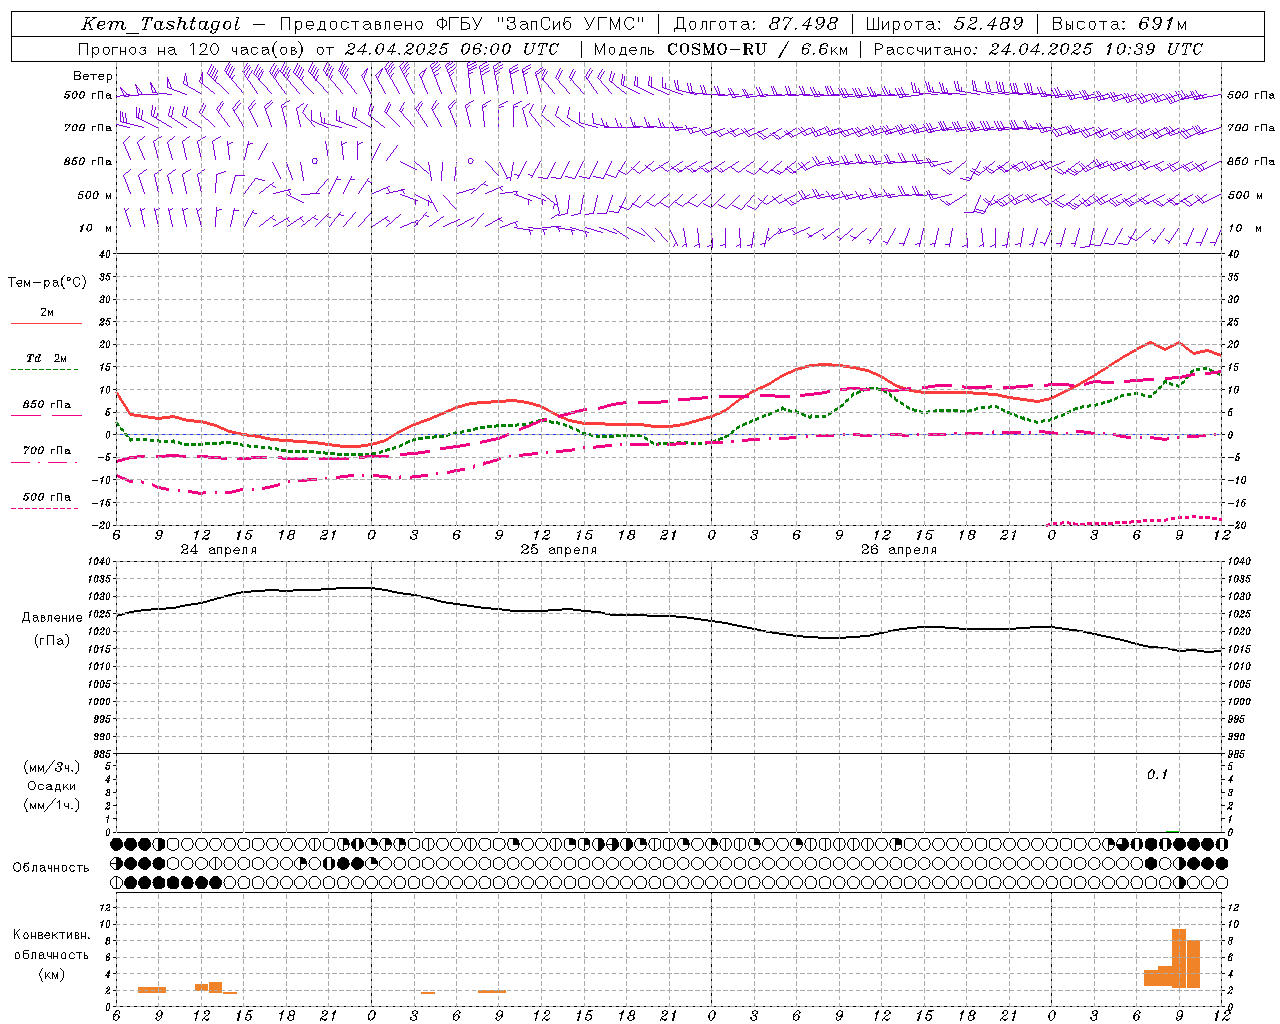Select the 2м temperature legend label
Viewport: 1280px width, 1024px height.
click(x=47, y=313)
